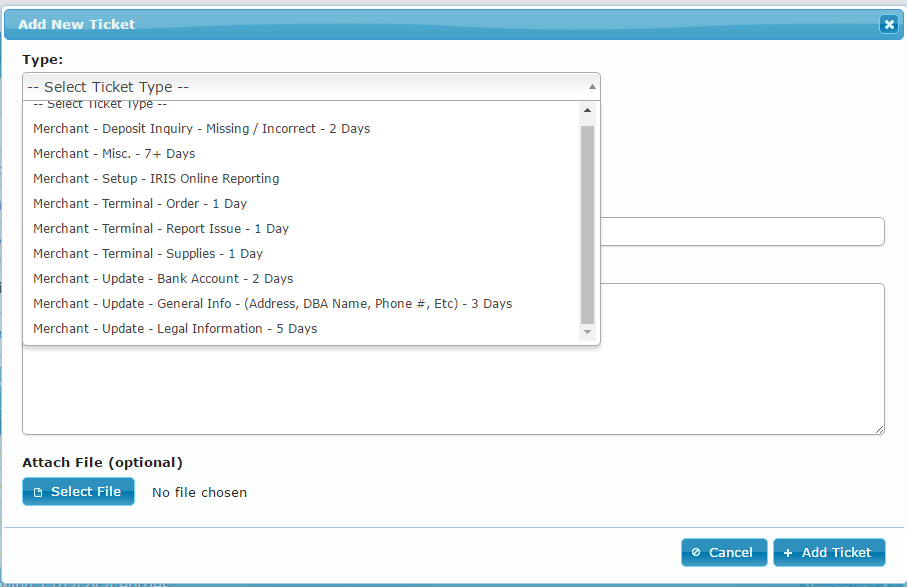Choose Merchant Update Legal Information option
Image resolution: width=907 pixels, height=587 pixels.
point(175,329)
